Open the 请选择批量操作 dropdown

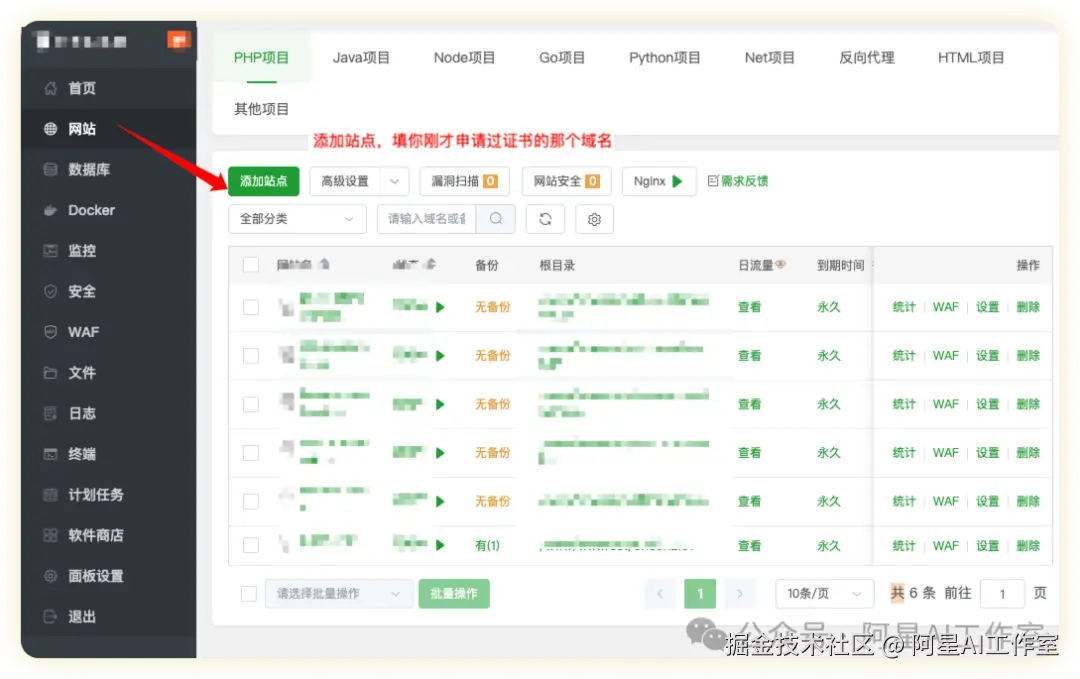pyautogui.click(x=339, y=594)
